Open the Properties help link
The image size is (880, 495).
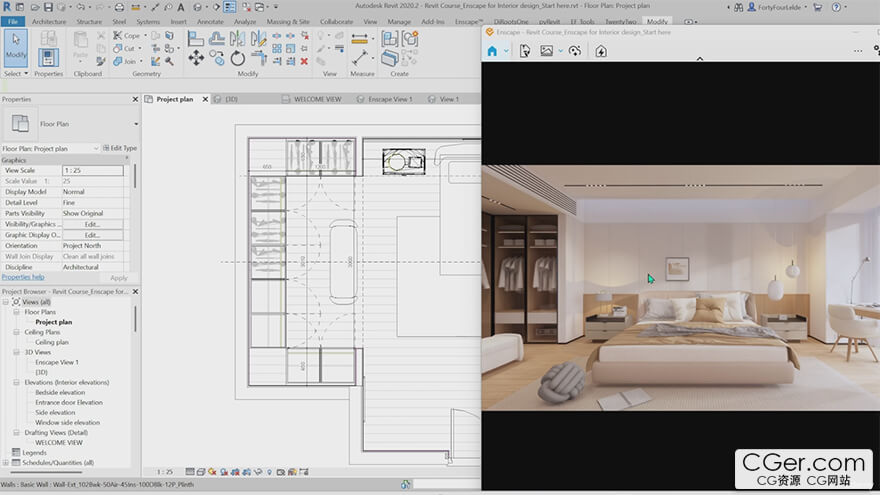(x=23, y=277)
